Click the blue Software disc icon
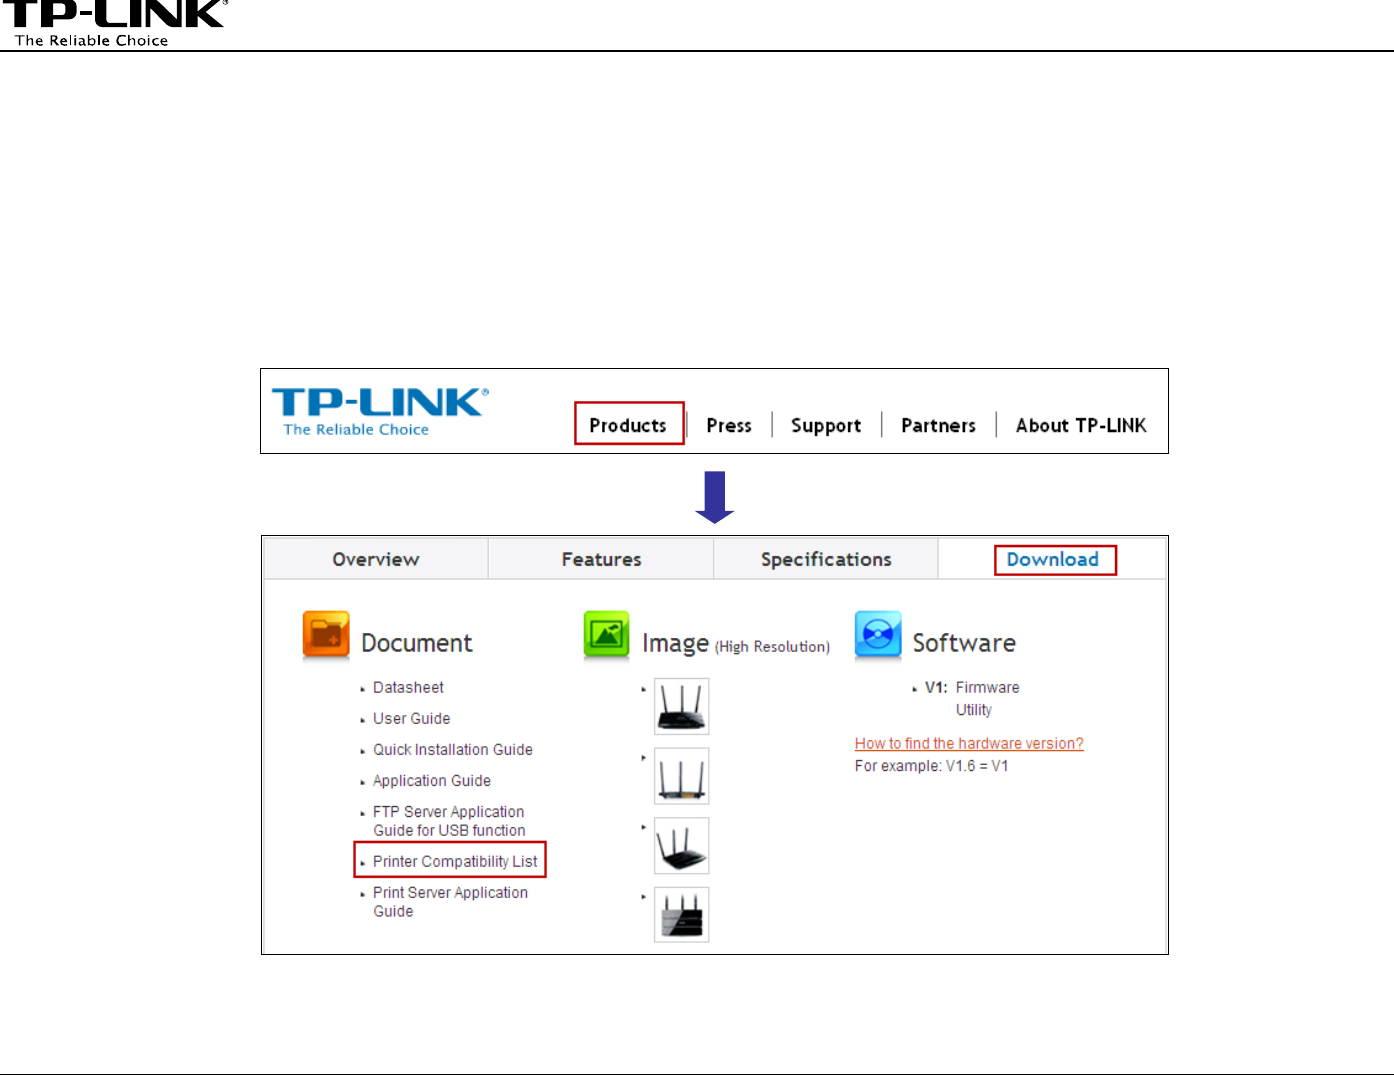The image size is (1394, 1075). (x=878, y=636)
